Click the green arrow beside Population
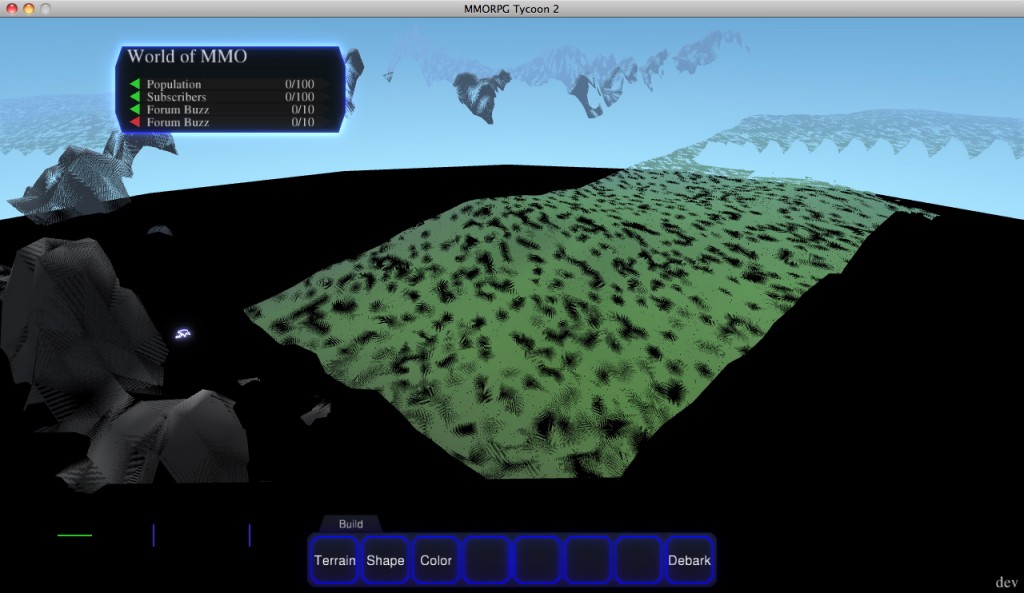The image size is (1024, 593). pos(135,84)
